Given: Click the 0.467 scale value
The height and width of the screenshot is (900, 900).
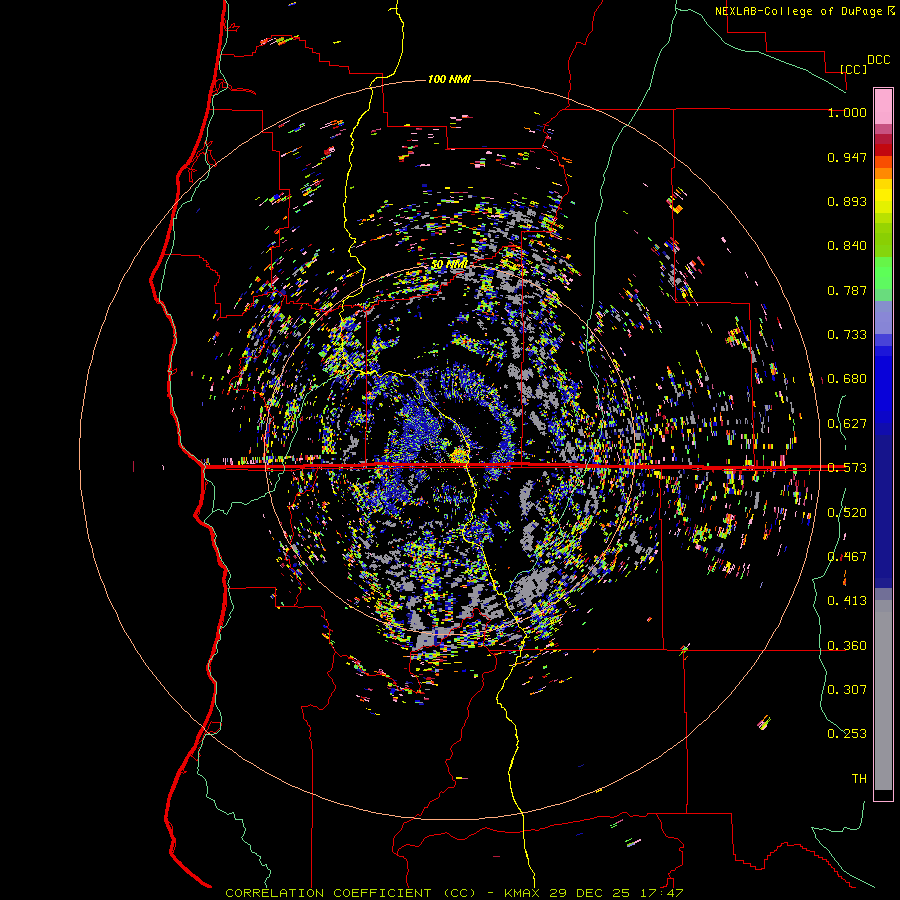Looking at the screenshot, I should point(847,557).
